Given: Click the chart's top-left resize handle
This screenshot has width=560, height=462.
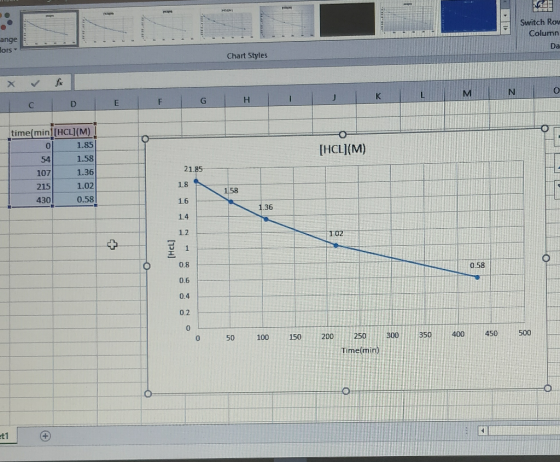Looking at the screenshot, I should pyautogui.click(x=145, y=139).
